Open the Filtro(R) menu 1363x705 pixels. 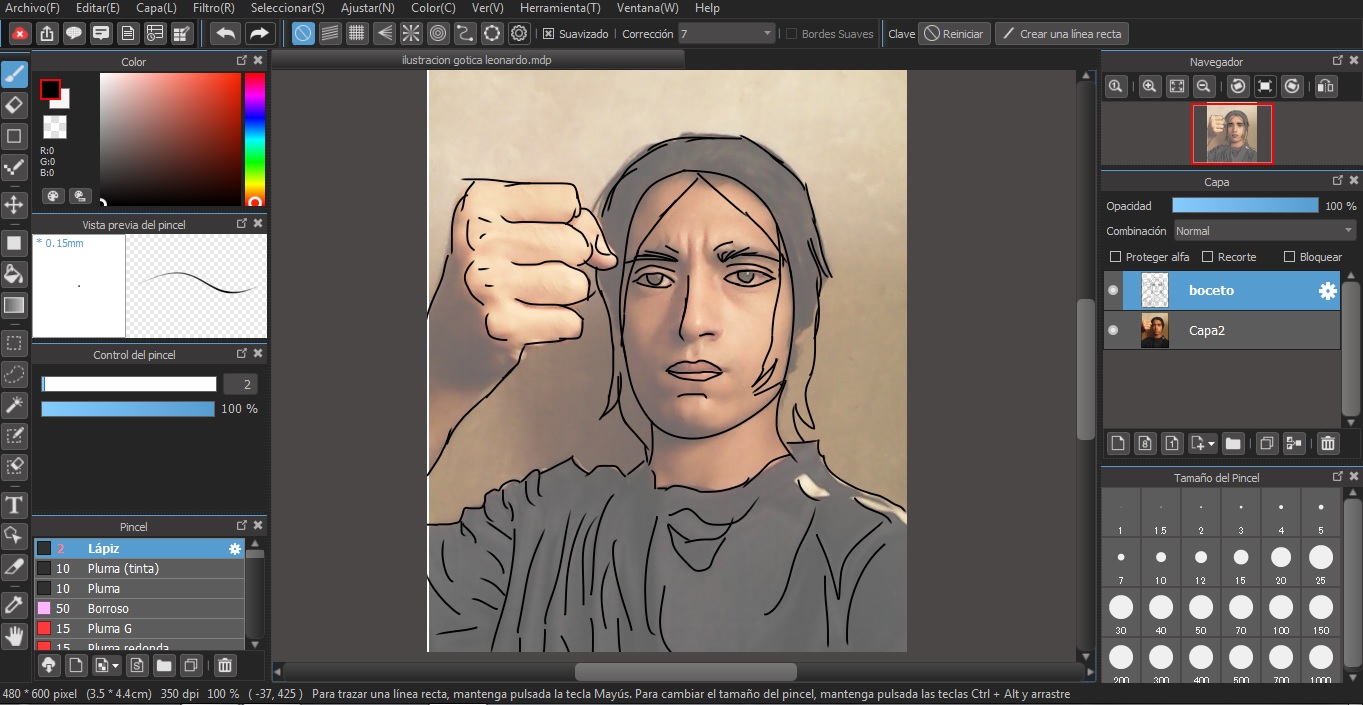[213, 8]
